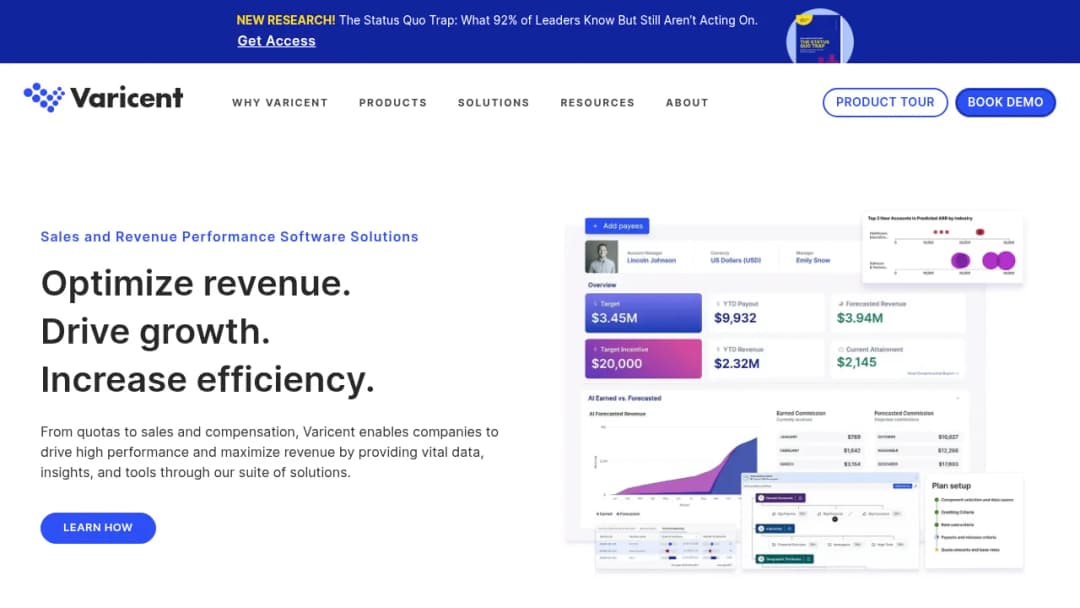Select the $20,000 Target Incentive card
This screenshot has width=1080, height=608.
(643, 359)
